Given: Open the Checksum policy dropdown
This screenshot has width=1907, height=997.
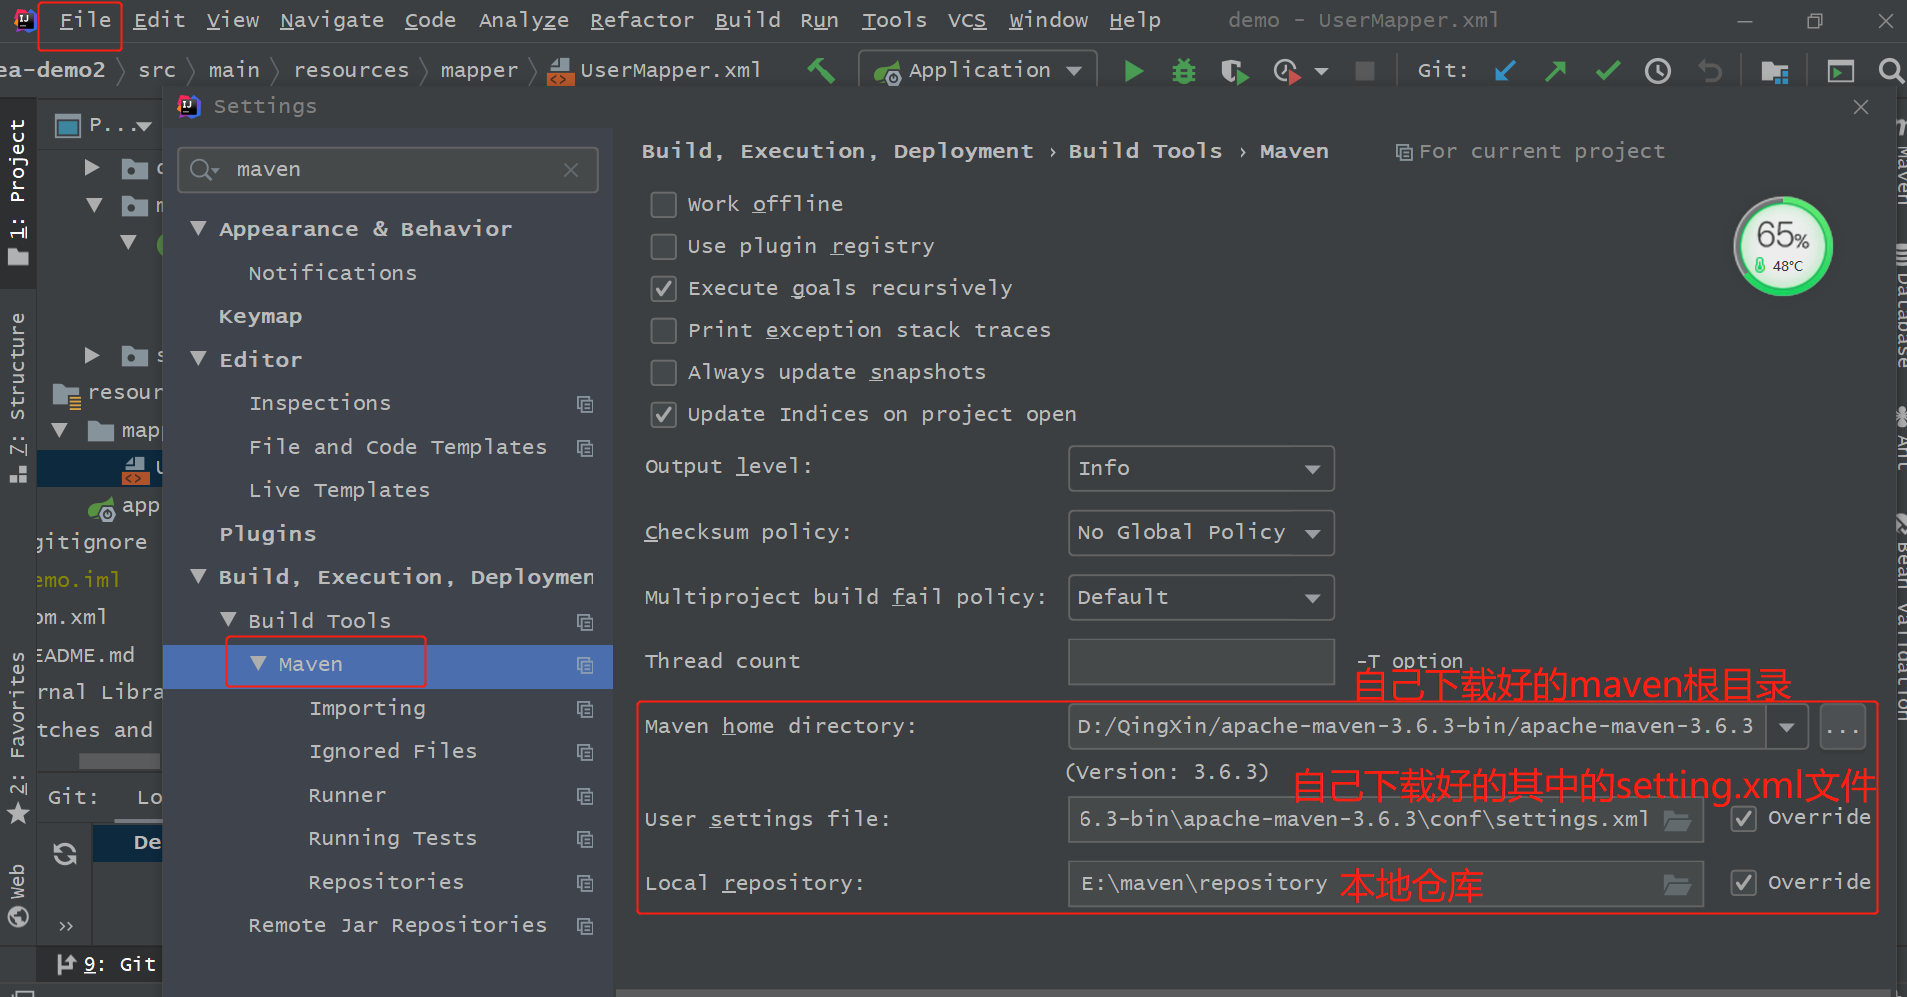Looking at the screenshot, I should pos(1201,533).
